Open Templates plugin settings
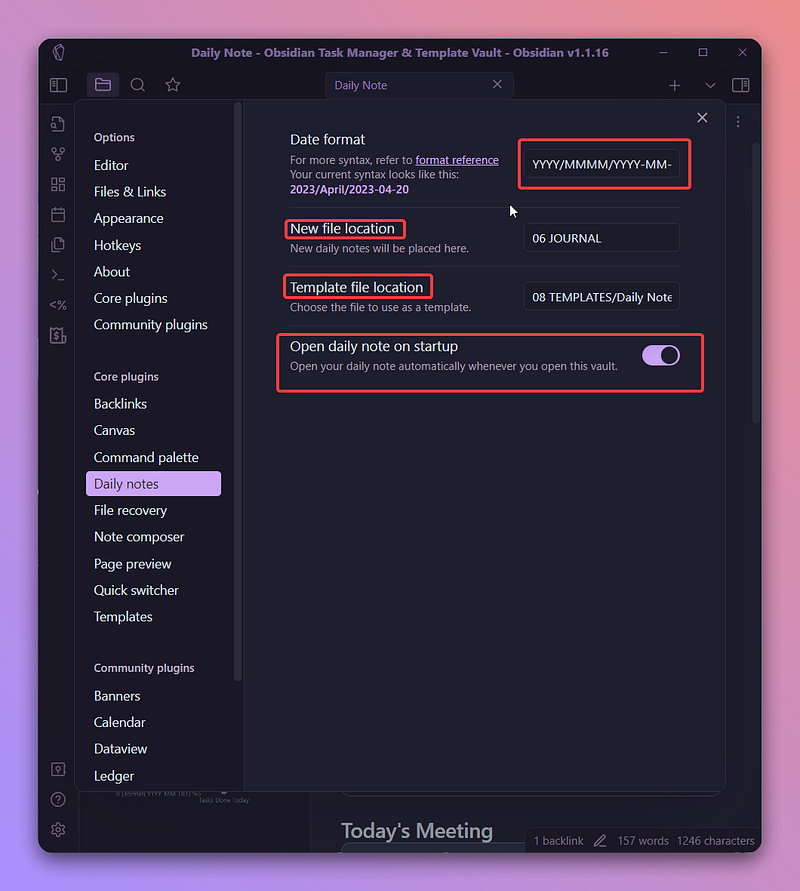The width and height of the screenshot is (800, 891). [x=123, y=617]
